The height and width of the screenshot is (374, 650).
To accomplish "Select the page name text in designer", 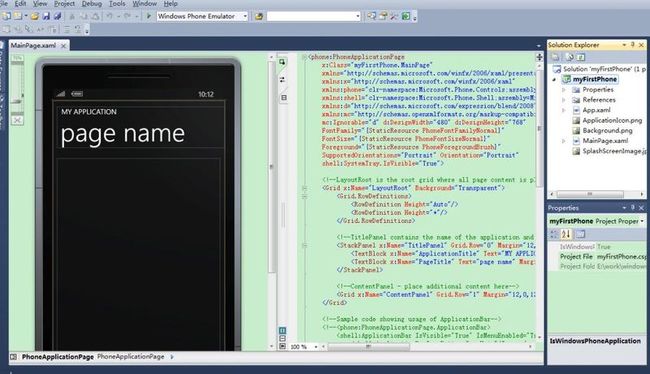I will [123, 134].
